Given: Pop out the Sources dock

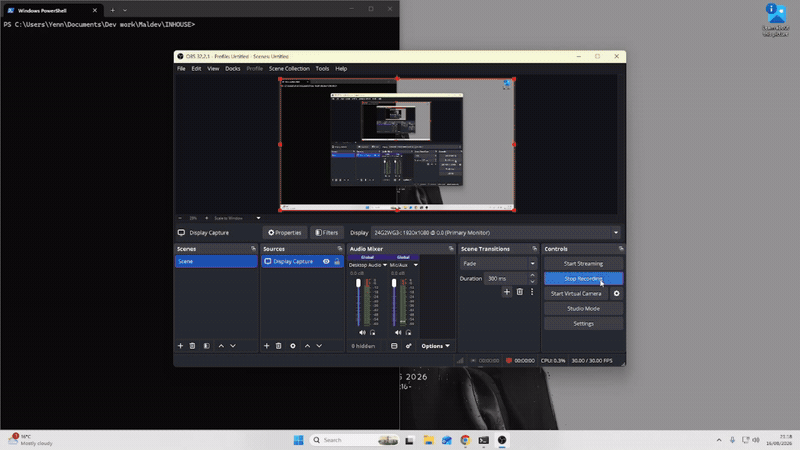Looking at the screenshot, I should point(340,248).
